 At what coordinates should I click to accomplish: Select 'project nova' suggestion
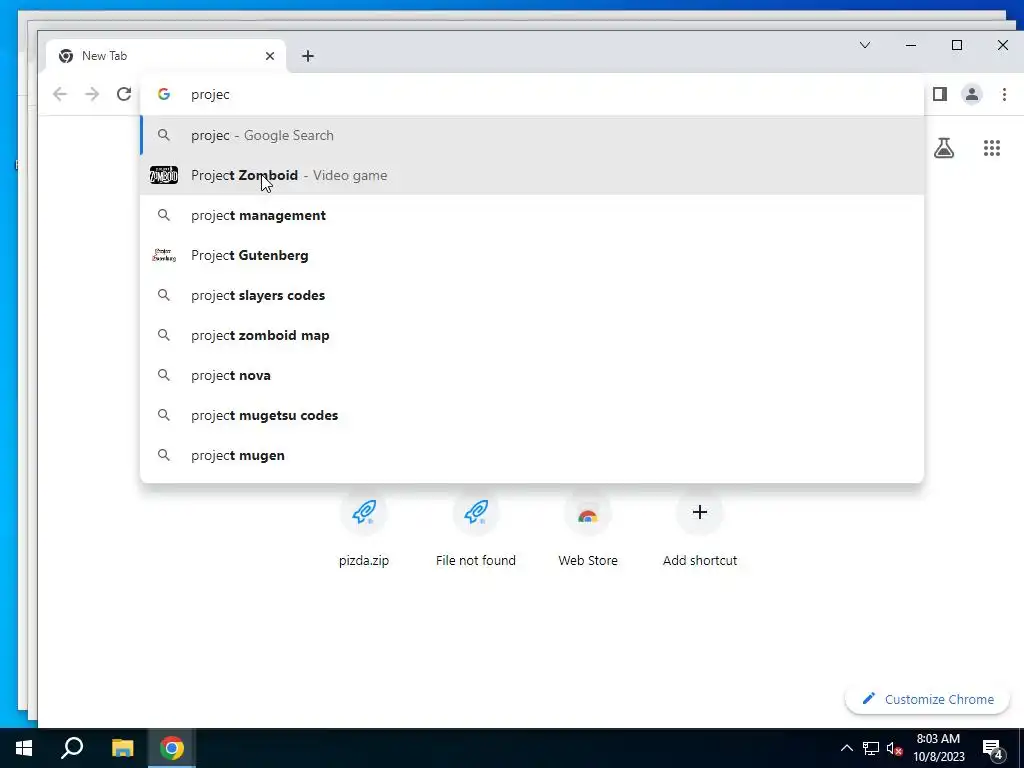pyautogui.click(x=532, y=376)
